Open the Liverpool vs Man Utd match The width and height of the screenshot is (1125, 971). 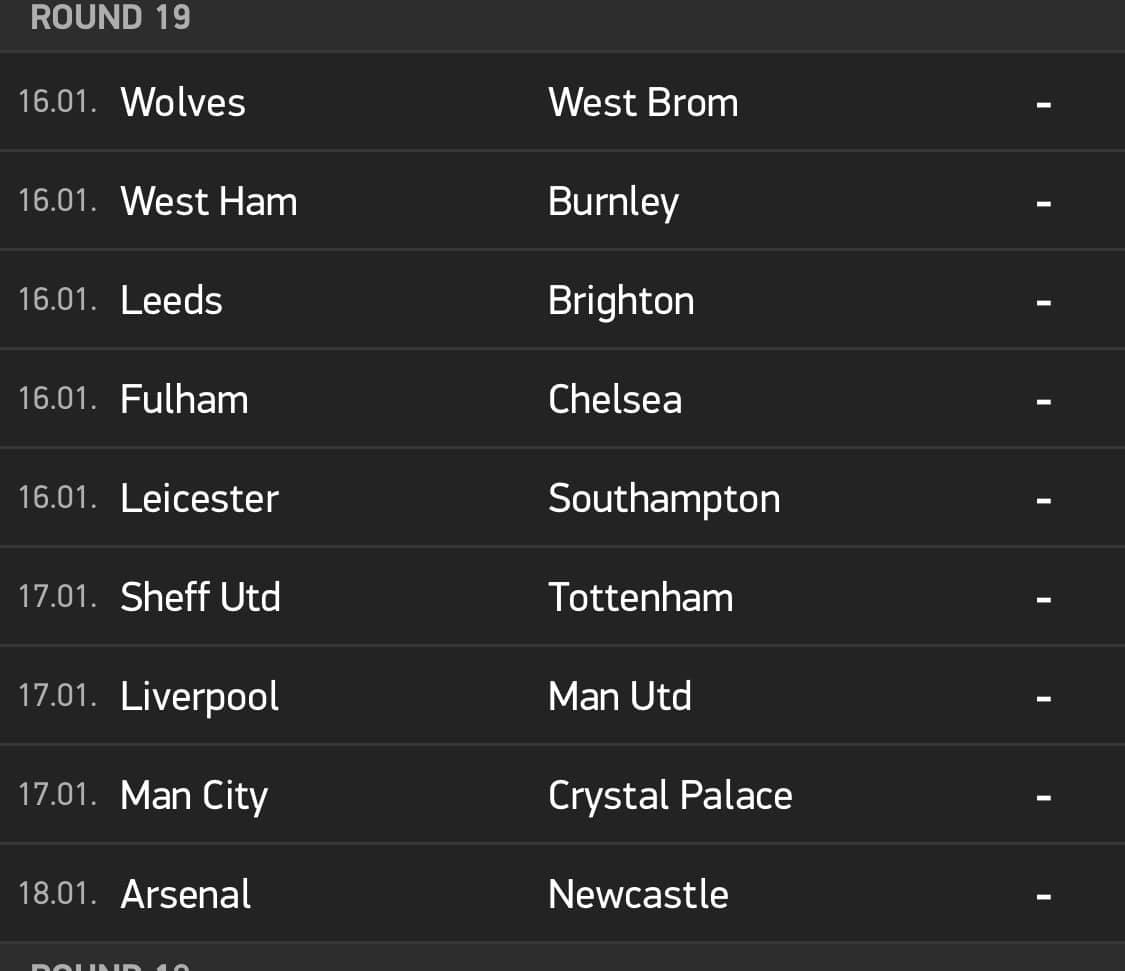[562, 696]
